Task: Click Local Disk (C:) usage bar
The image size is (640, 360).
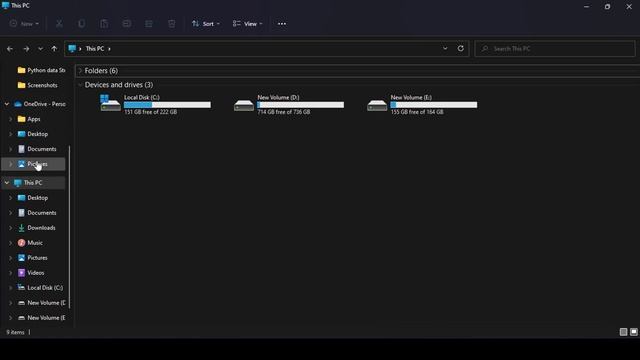Action: coord(167,105)
